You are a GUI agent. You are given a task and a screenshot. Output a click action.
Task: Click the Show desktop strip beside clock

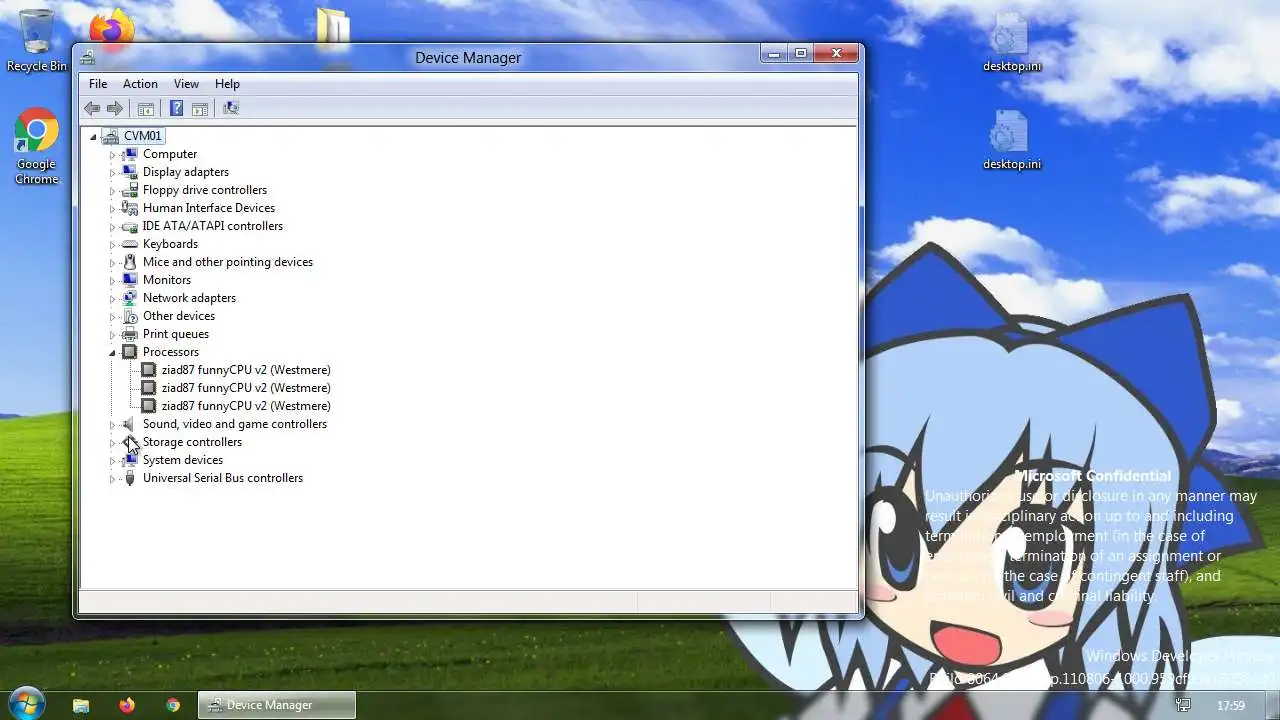tap(1273, 705)
